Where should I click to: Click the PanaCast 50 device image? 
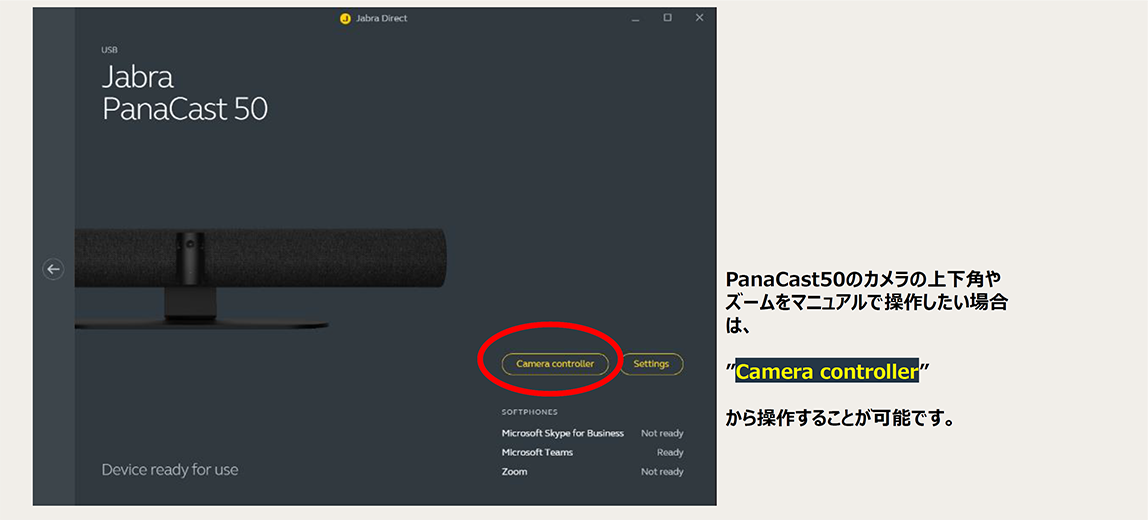coord(261,277)
